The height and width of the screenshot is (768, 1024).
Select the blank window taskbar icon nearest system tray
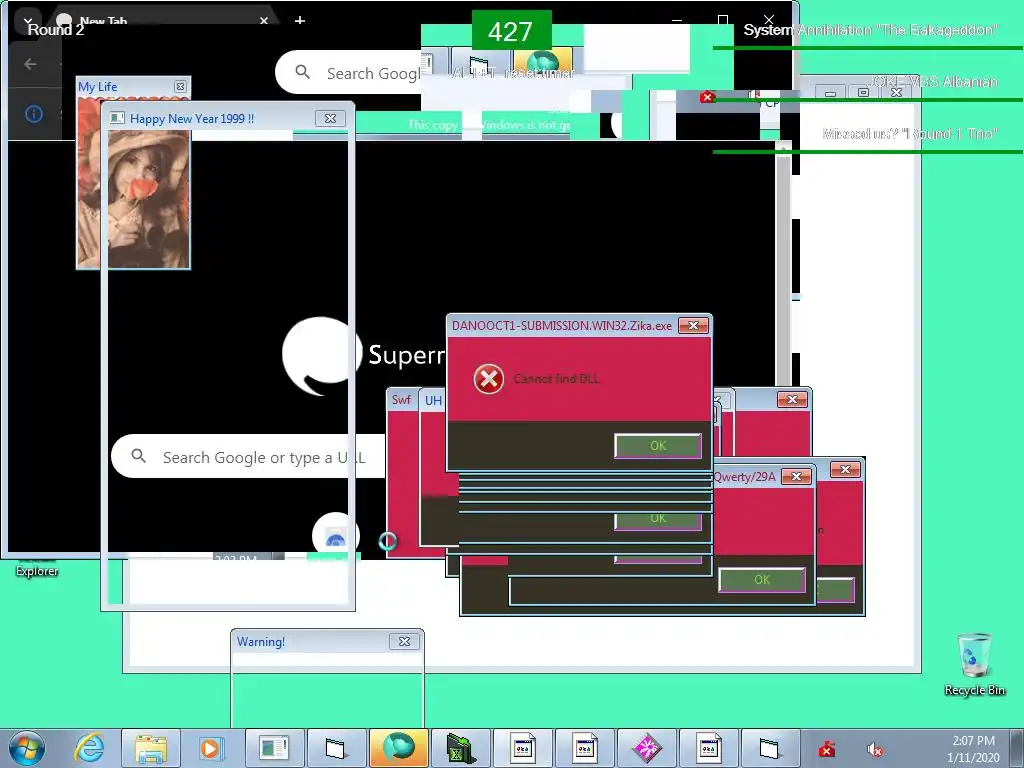click(x=769, y=748)
